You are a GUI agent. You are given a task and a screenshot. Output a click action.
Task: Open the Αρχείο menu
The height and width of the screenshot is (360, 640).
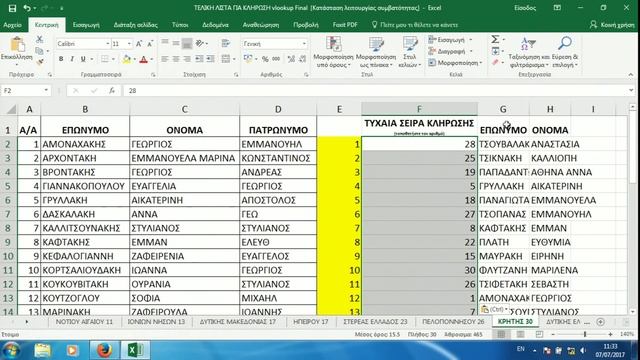[x=12, y=25]
